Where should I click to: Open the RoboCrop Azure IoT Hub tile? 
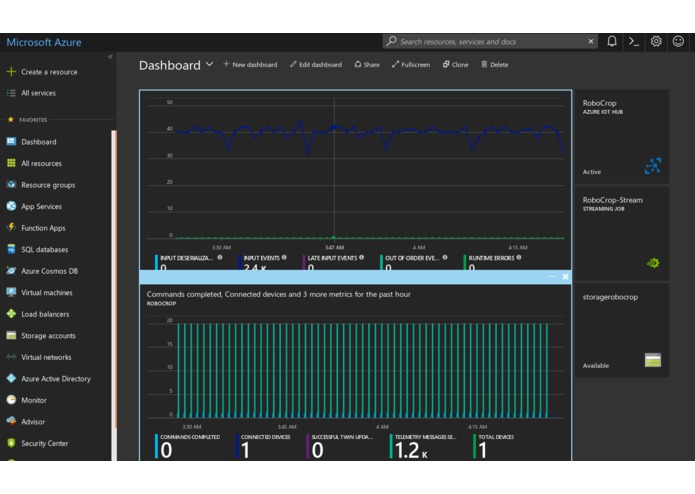point(622,136)
